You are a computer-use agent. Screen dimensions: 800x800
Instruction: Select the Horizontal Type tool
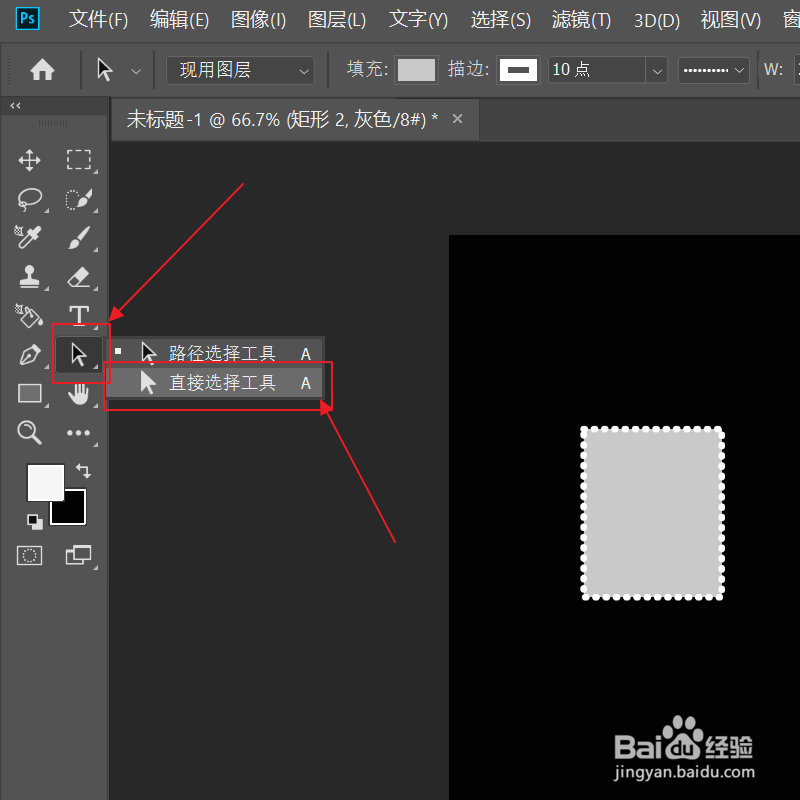(x=79, y=315)
